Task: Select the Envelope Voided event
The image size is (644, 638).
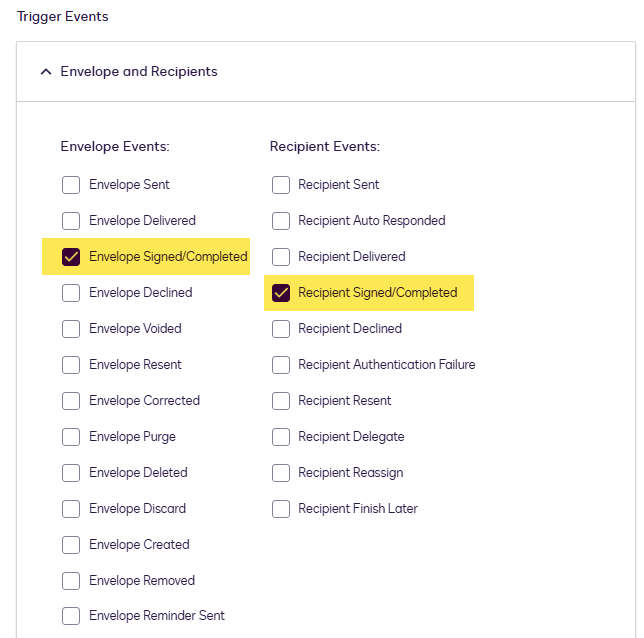Action: (x=71, y=329)
